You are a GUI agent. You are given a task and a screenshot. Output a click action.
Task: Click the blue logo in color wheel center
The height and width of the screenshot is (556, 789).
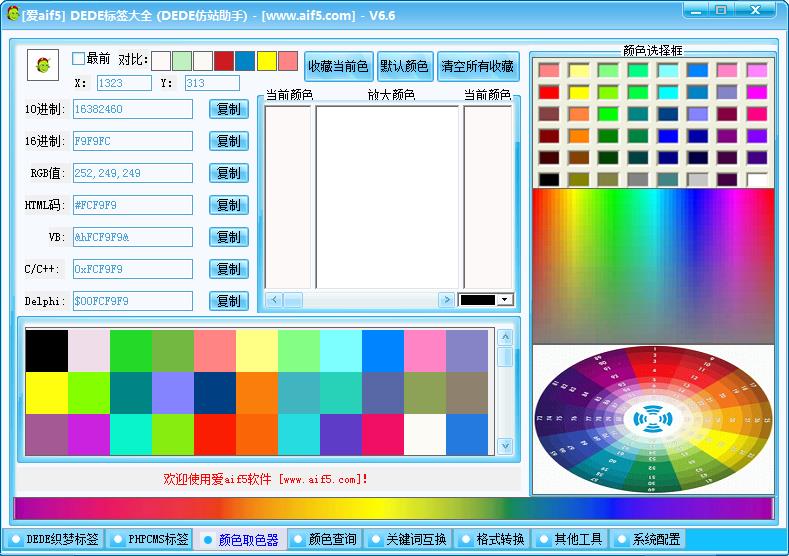tap(653, 418)
